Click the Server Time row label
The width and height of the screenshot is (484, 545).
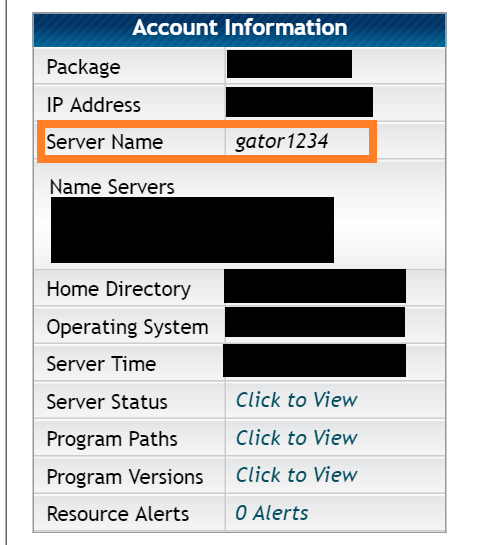tap(101, 364)
